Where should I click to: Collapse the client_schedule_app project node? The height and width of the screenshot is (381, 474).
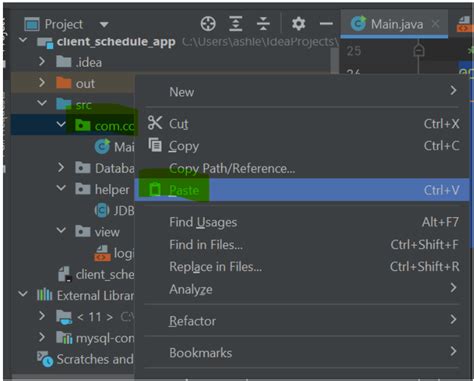23,41
